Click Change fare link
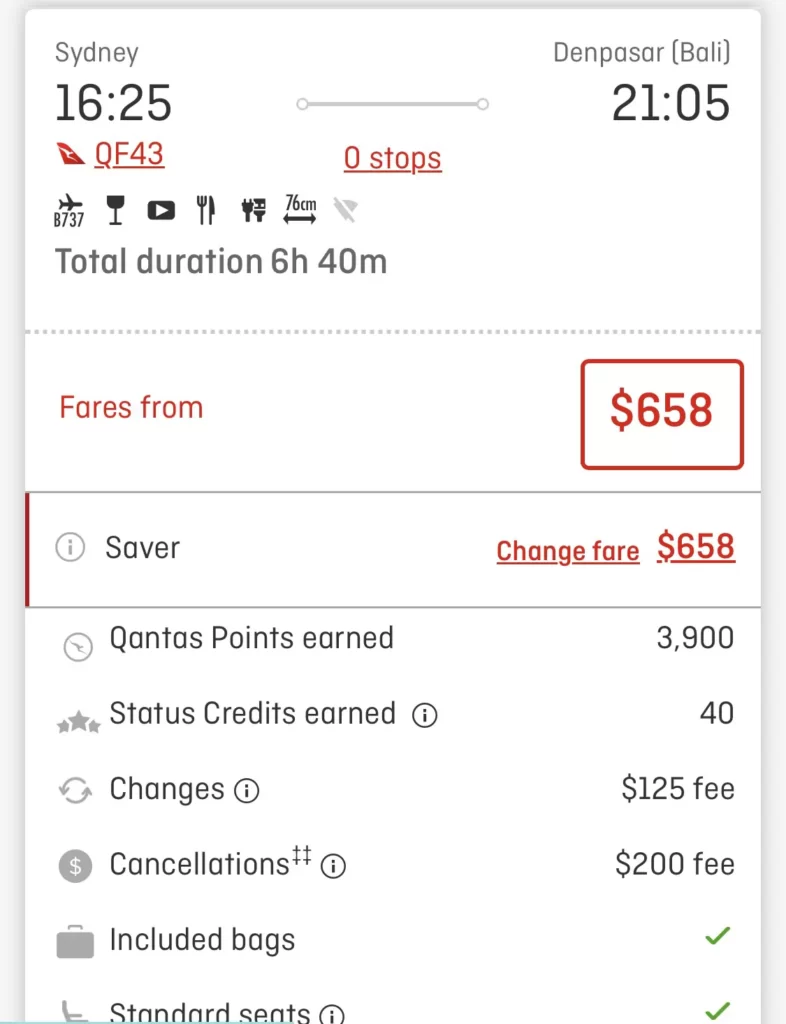This screenshot has width=786, height=1024. 567,551
